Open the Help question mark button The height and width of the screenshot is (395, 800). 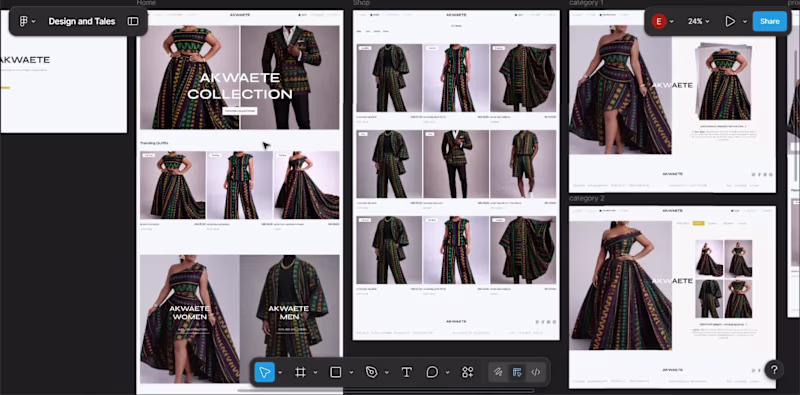click(774, 370)
